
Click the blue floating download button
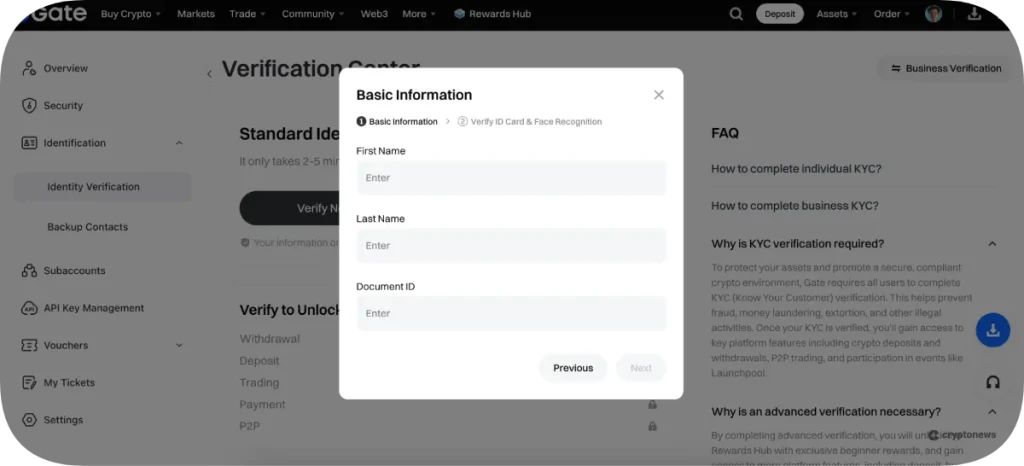[x=993, y=330]
